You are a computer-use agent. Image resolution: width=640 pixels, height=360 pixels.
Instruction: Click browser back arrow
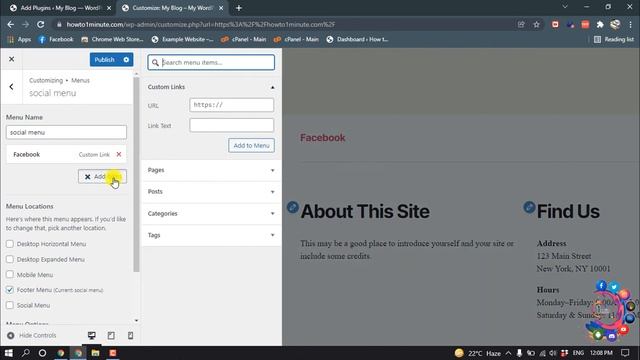click(x=11, y=24)
